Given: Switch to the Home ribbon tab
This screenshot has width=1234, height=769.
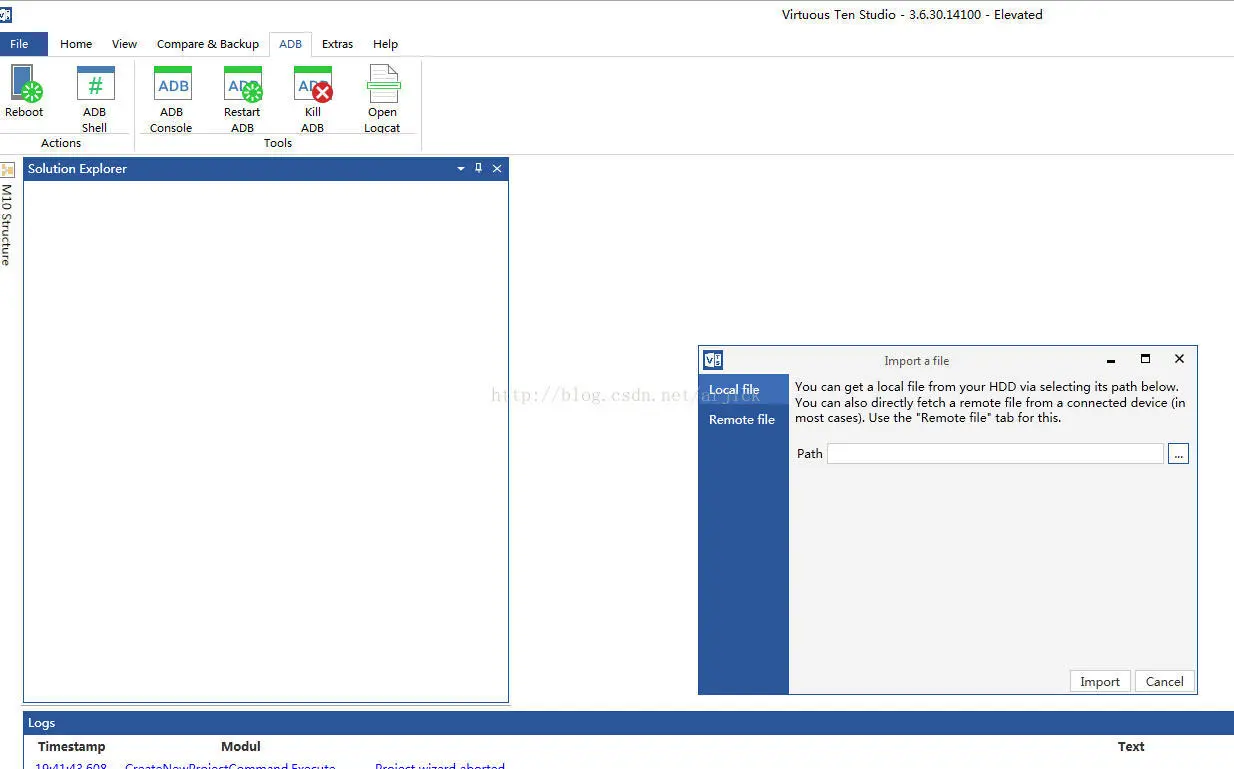Looking at the screenshot, I should coord(76,44).
